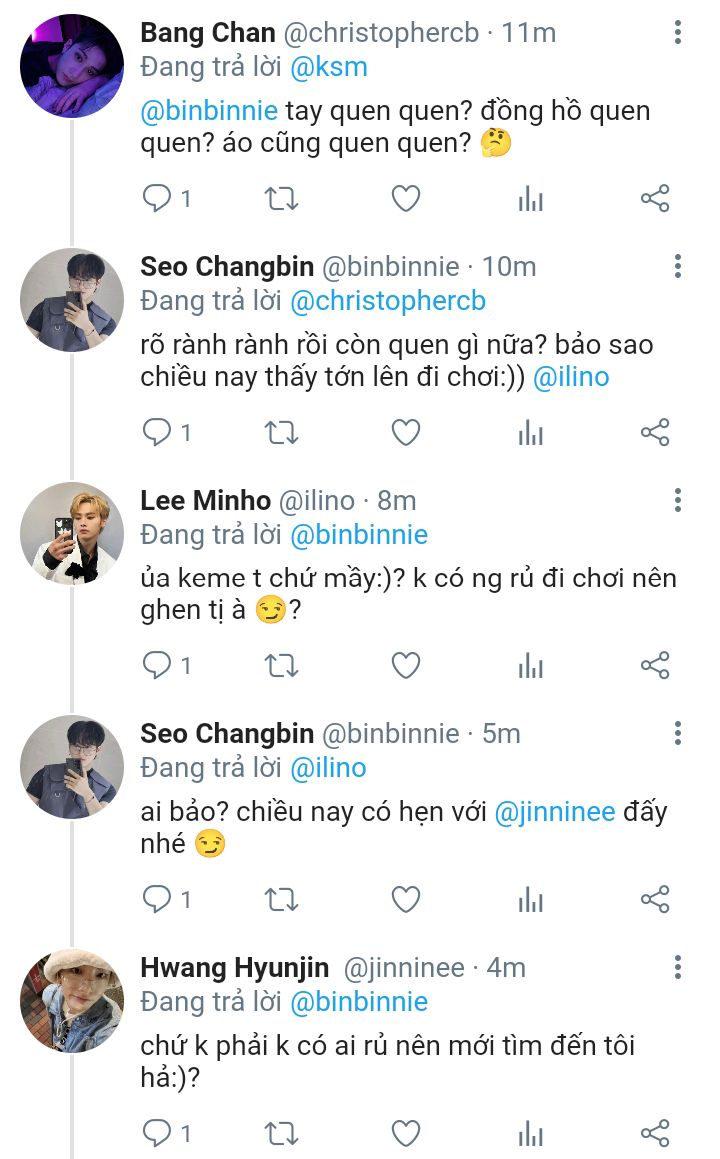Open the @ilino mention in Changbin's 10m tweet
720x1159 pixels.
point(571,377)
